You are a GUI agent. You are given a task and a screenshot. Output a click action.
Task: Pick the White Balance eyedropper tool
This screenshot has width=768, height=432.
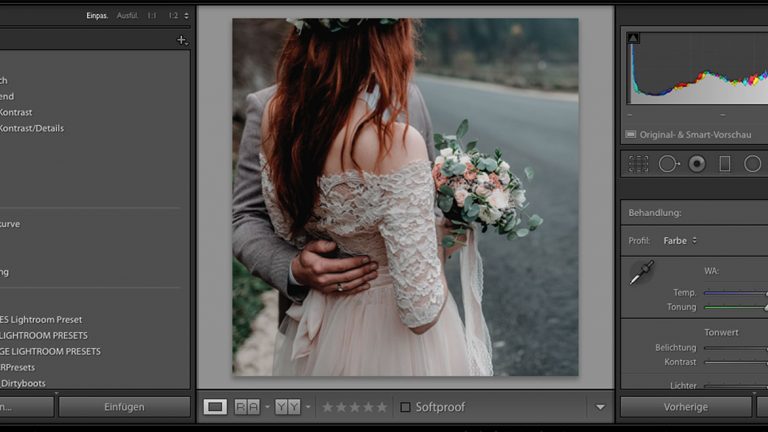[x=641, y=272]
